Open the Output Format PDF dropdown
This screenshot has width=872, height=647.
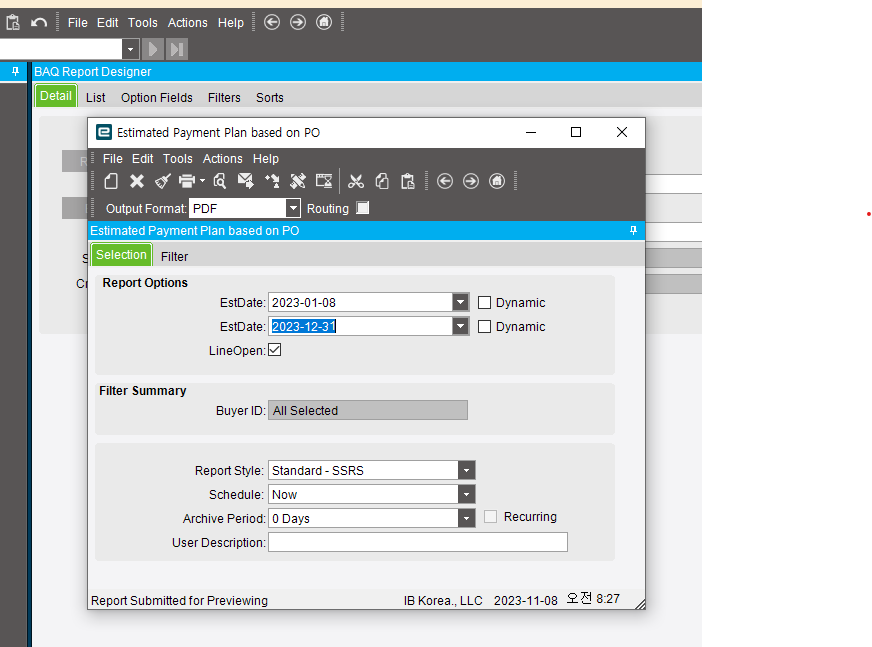(293, 209)
